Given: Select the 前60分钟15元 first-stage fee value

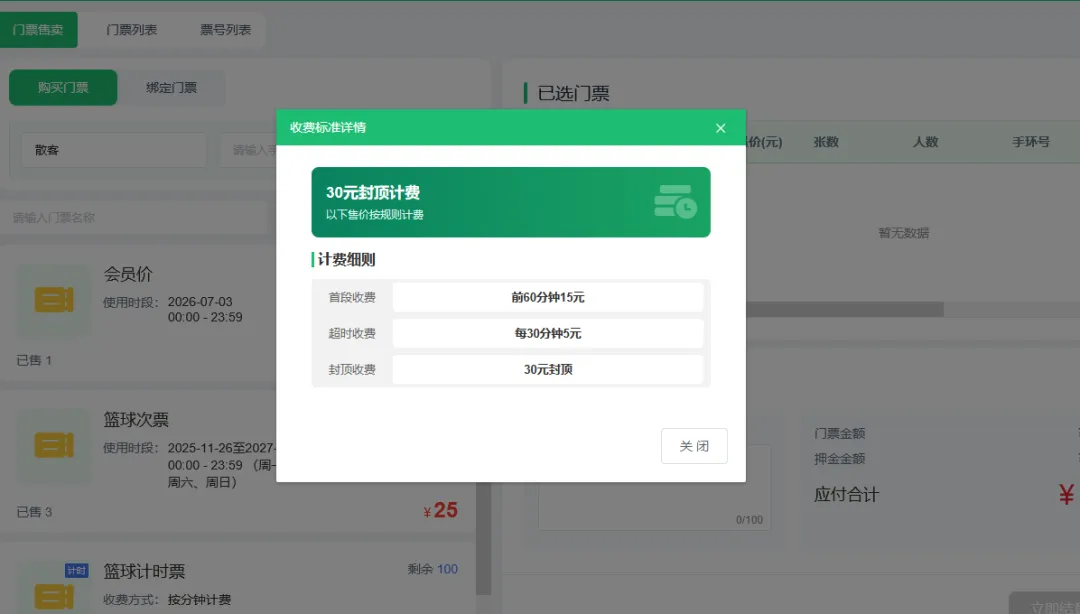Looking at the screenshot, I should (x=548, y=297).
